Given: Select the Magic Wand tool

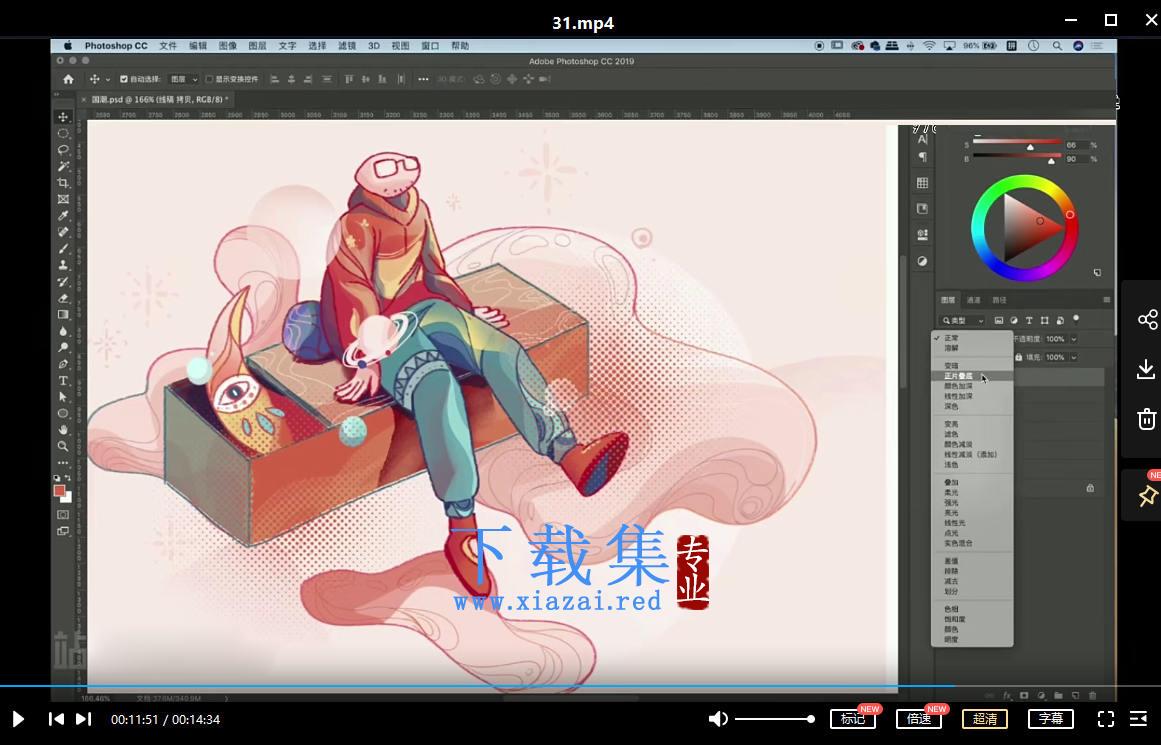Looking at the screenshot, I should coord(63,166).
